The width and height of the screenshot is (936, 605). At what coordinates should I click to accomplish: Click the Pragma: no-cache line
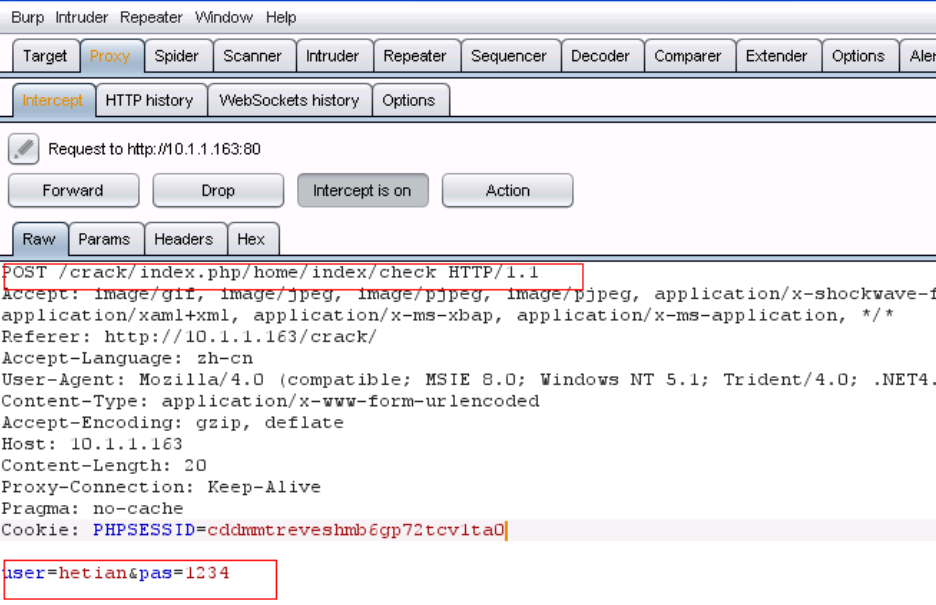click(x=93, y=509)
